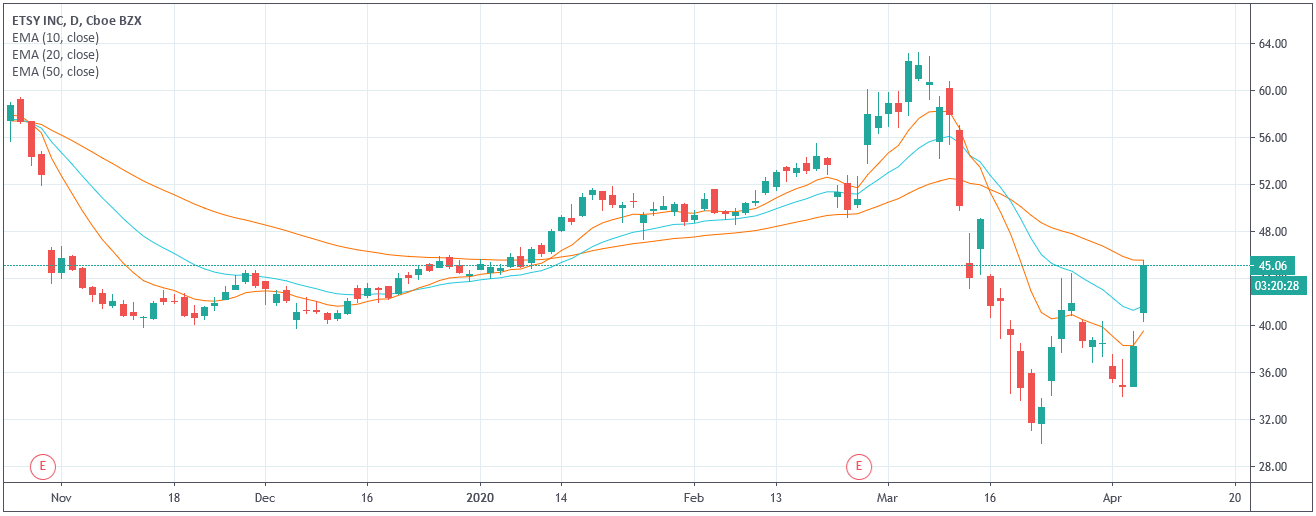1316x516 pixels.
Task: Click the 2020 label on time axis
Action: click(x=480, y=497)
